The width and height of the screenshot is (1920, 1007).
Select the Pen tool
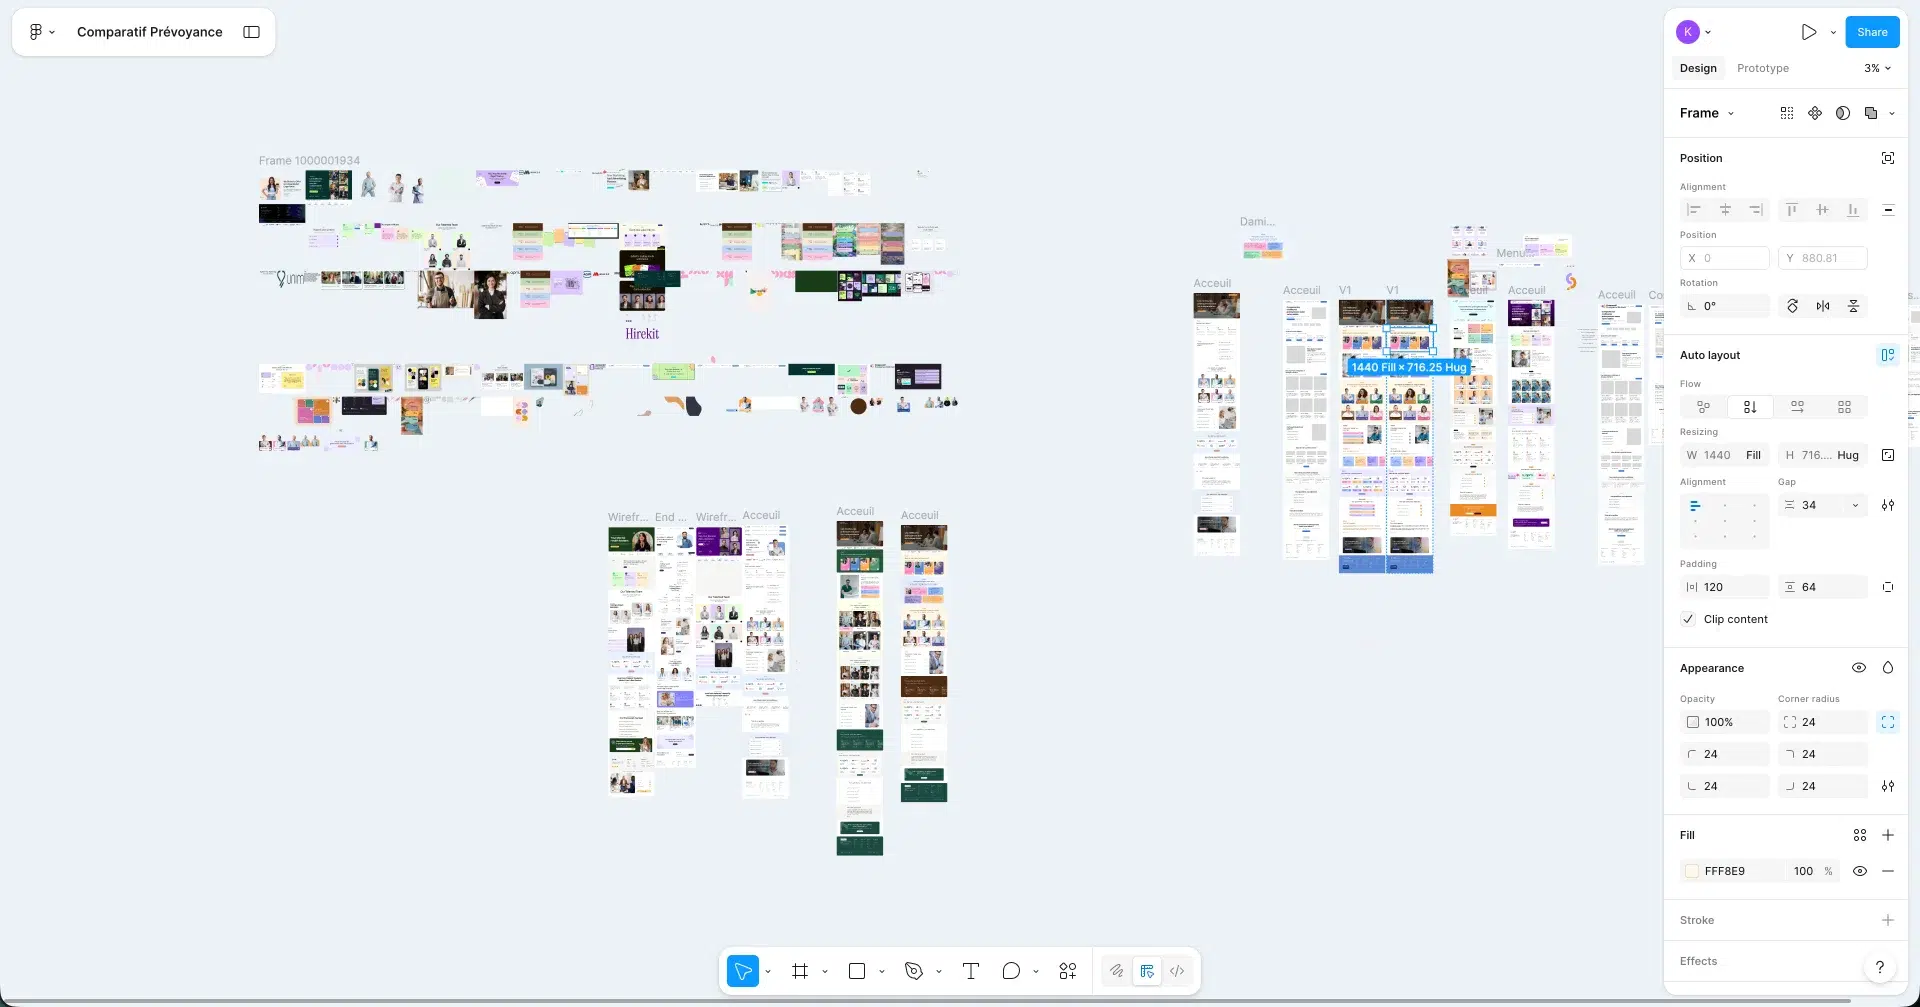click(913, 971)
